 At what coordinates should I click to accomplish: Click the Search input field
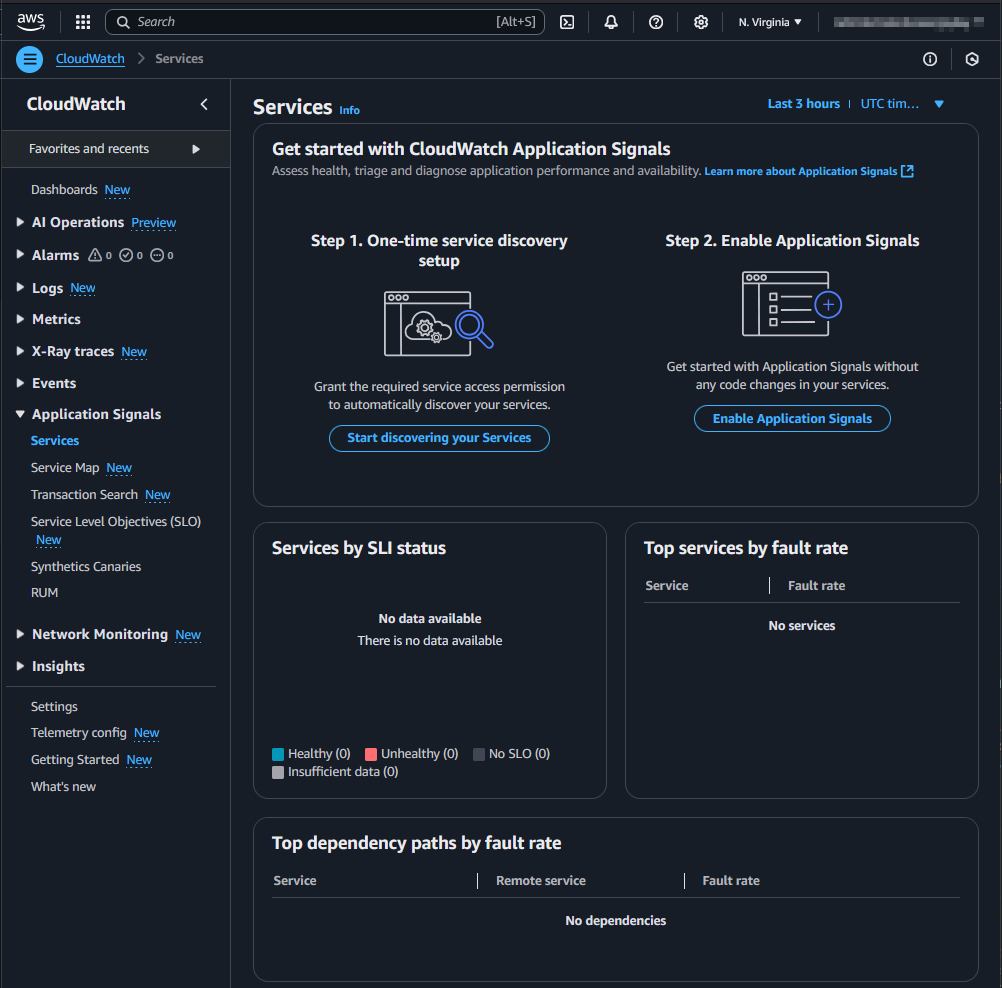[320, 21]
